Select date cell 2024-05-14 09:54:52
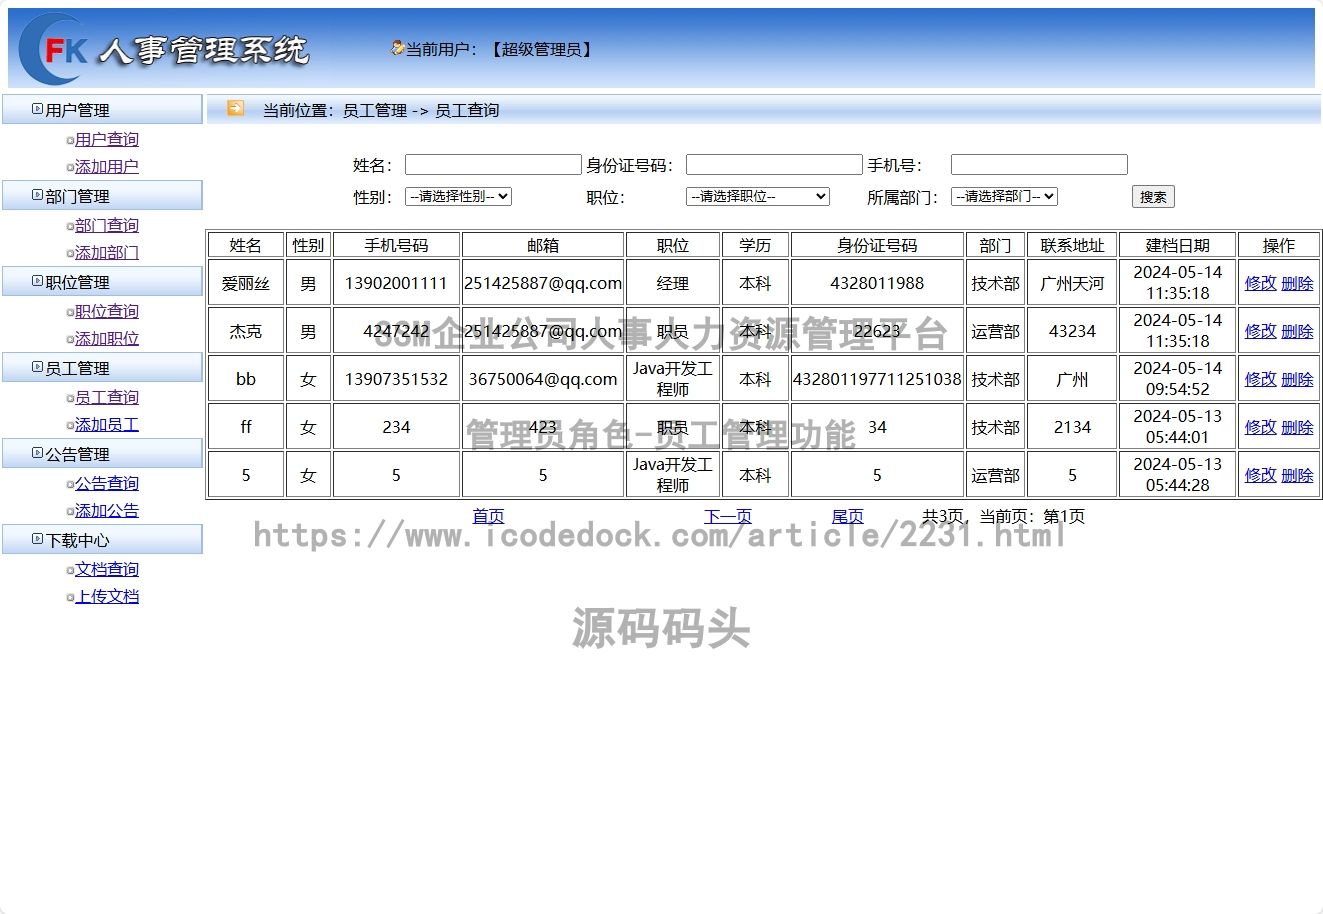The width and height of the screenshot is (1323, 914). coord(1178,379)
